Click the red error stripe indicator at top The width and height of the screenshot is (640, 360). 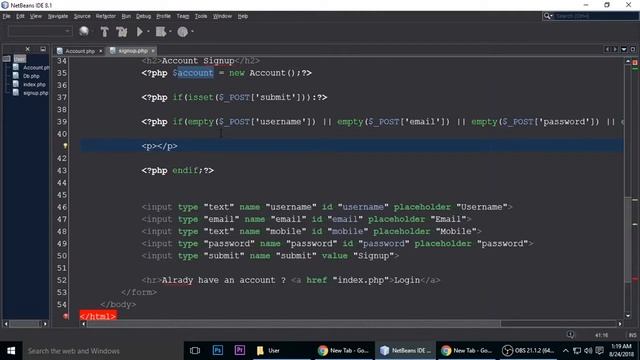635,62
